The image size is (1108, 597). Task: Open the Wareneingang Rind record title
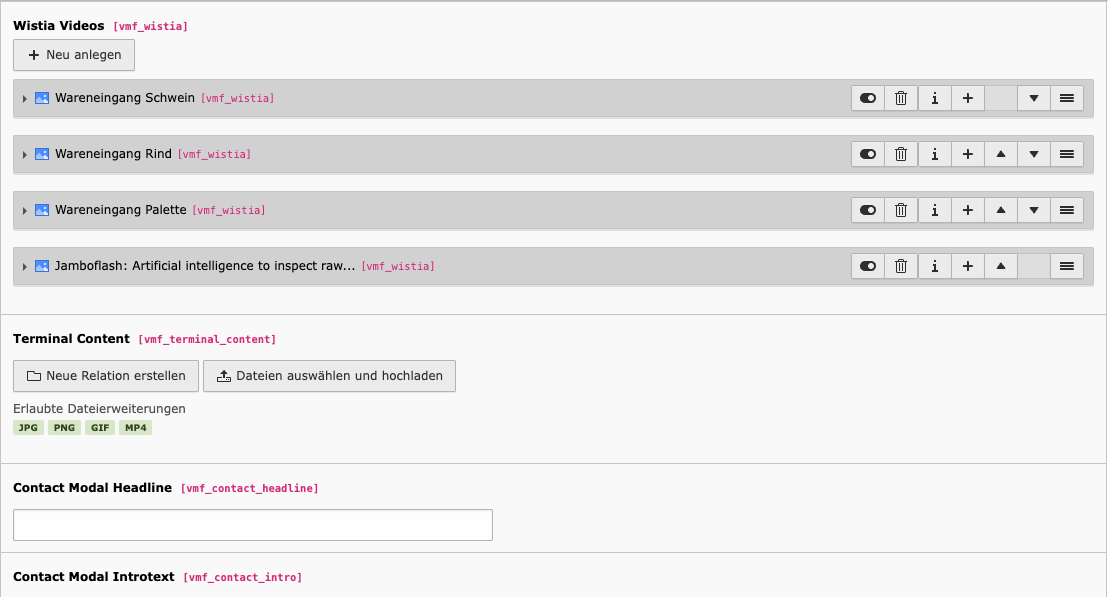113,154
